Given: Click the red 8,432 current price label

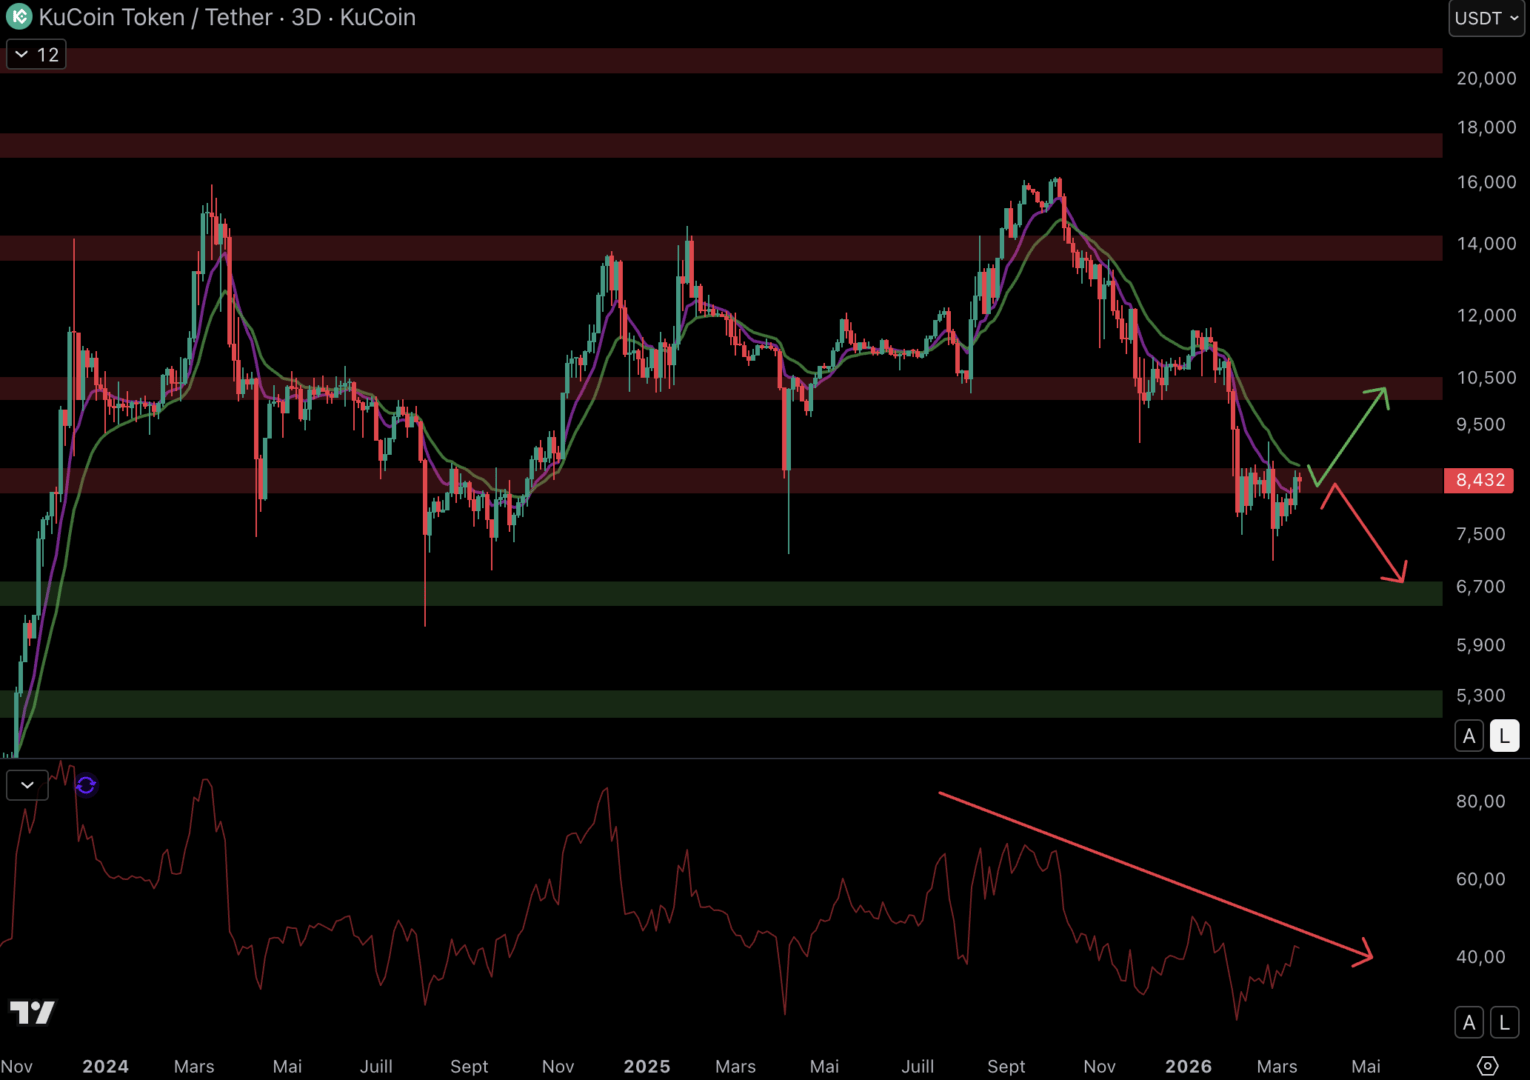Looking at the screenshot, I should coord(1479,480).
